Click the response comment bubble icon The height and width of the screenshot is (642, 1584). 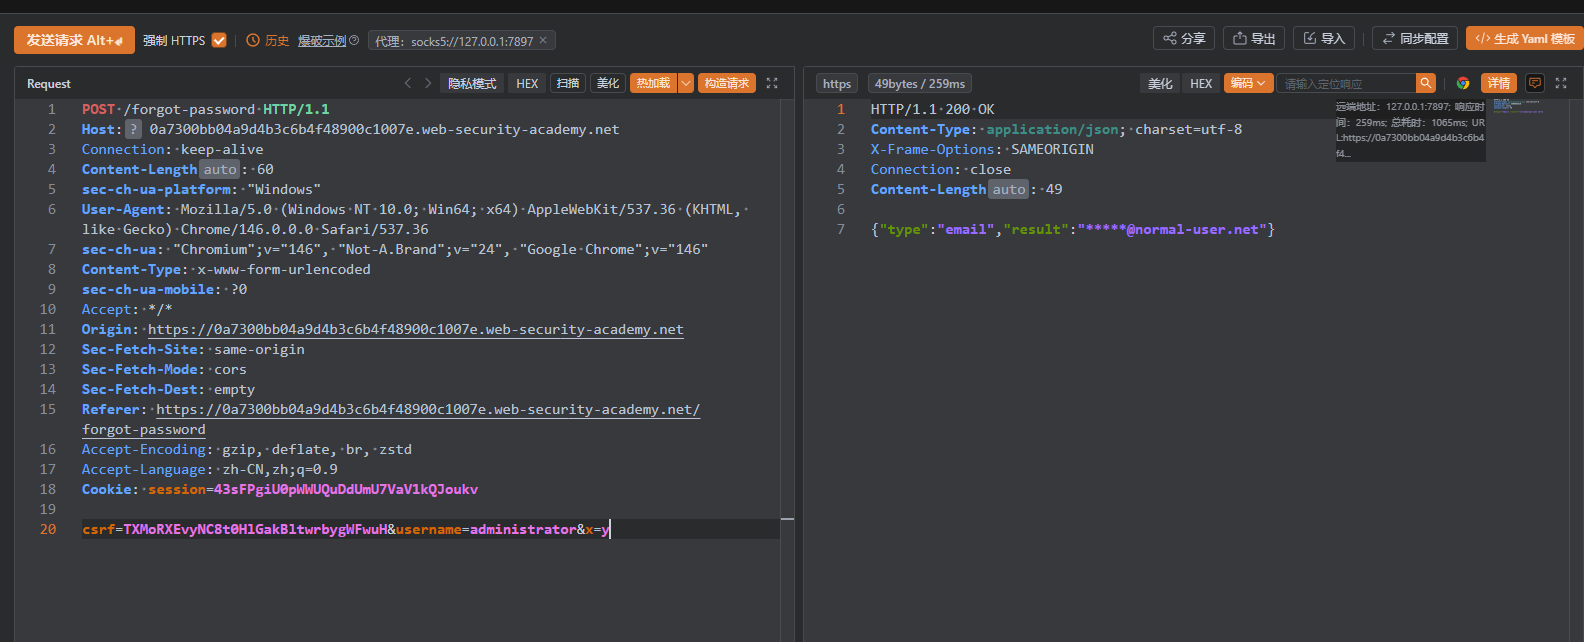click(x=1535, y=83)
